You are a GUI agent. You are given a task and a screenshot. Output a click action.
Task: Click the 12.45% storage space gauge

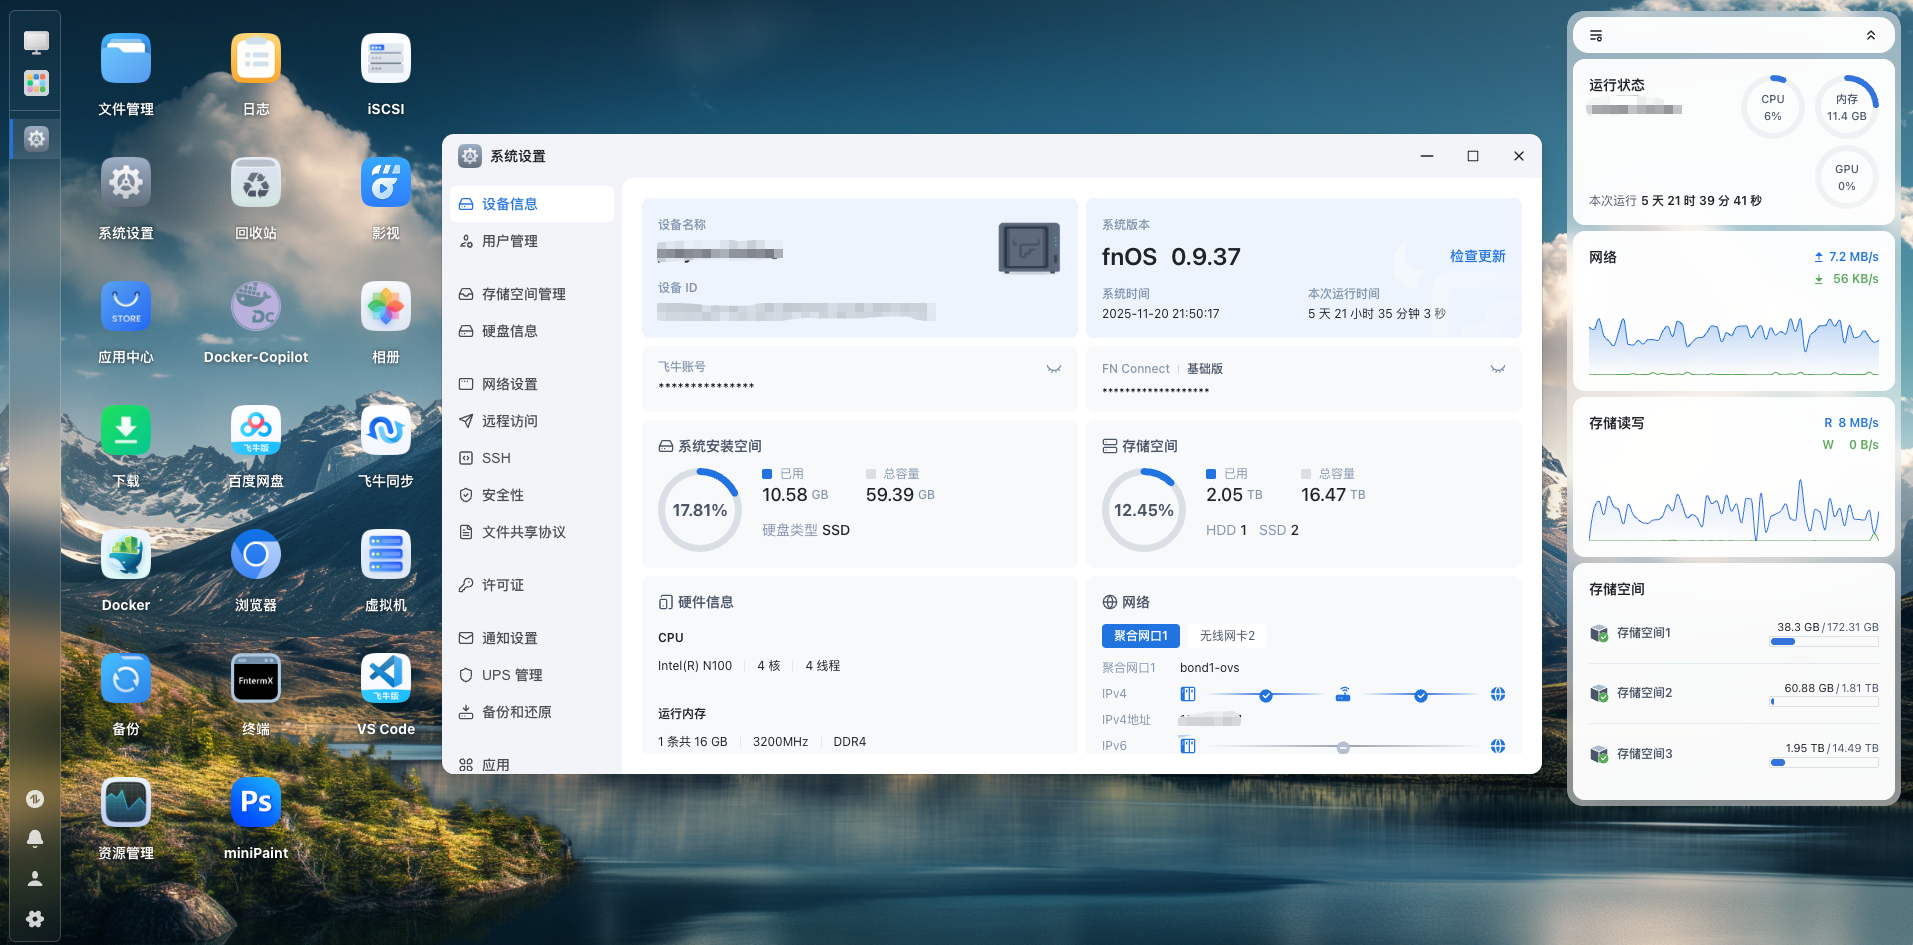[x=1144, y=510]
